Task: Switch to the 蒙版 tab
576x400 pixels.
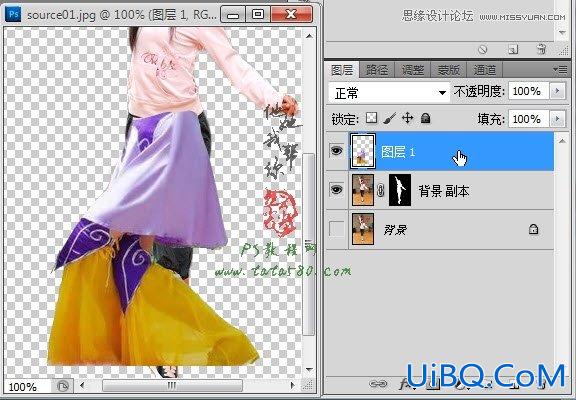Action: pyautogui.click(x=448, y=70)
